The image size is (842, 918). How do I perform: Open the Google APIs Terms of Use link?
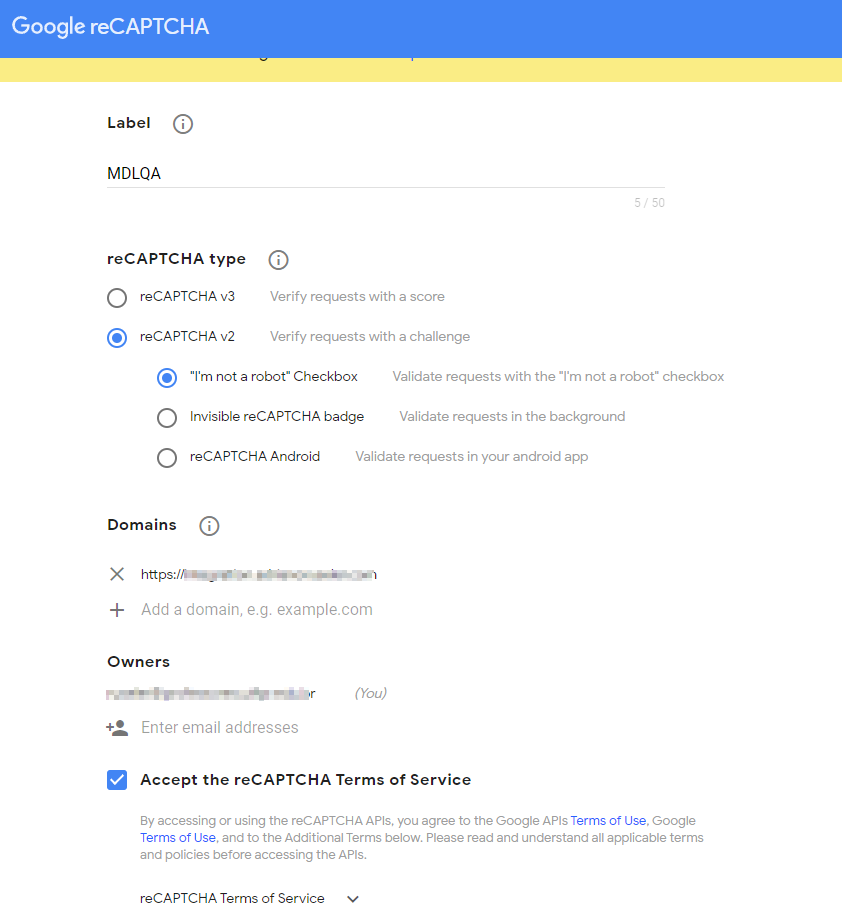608,821
